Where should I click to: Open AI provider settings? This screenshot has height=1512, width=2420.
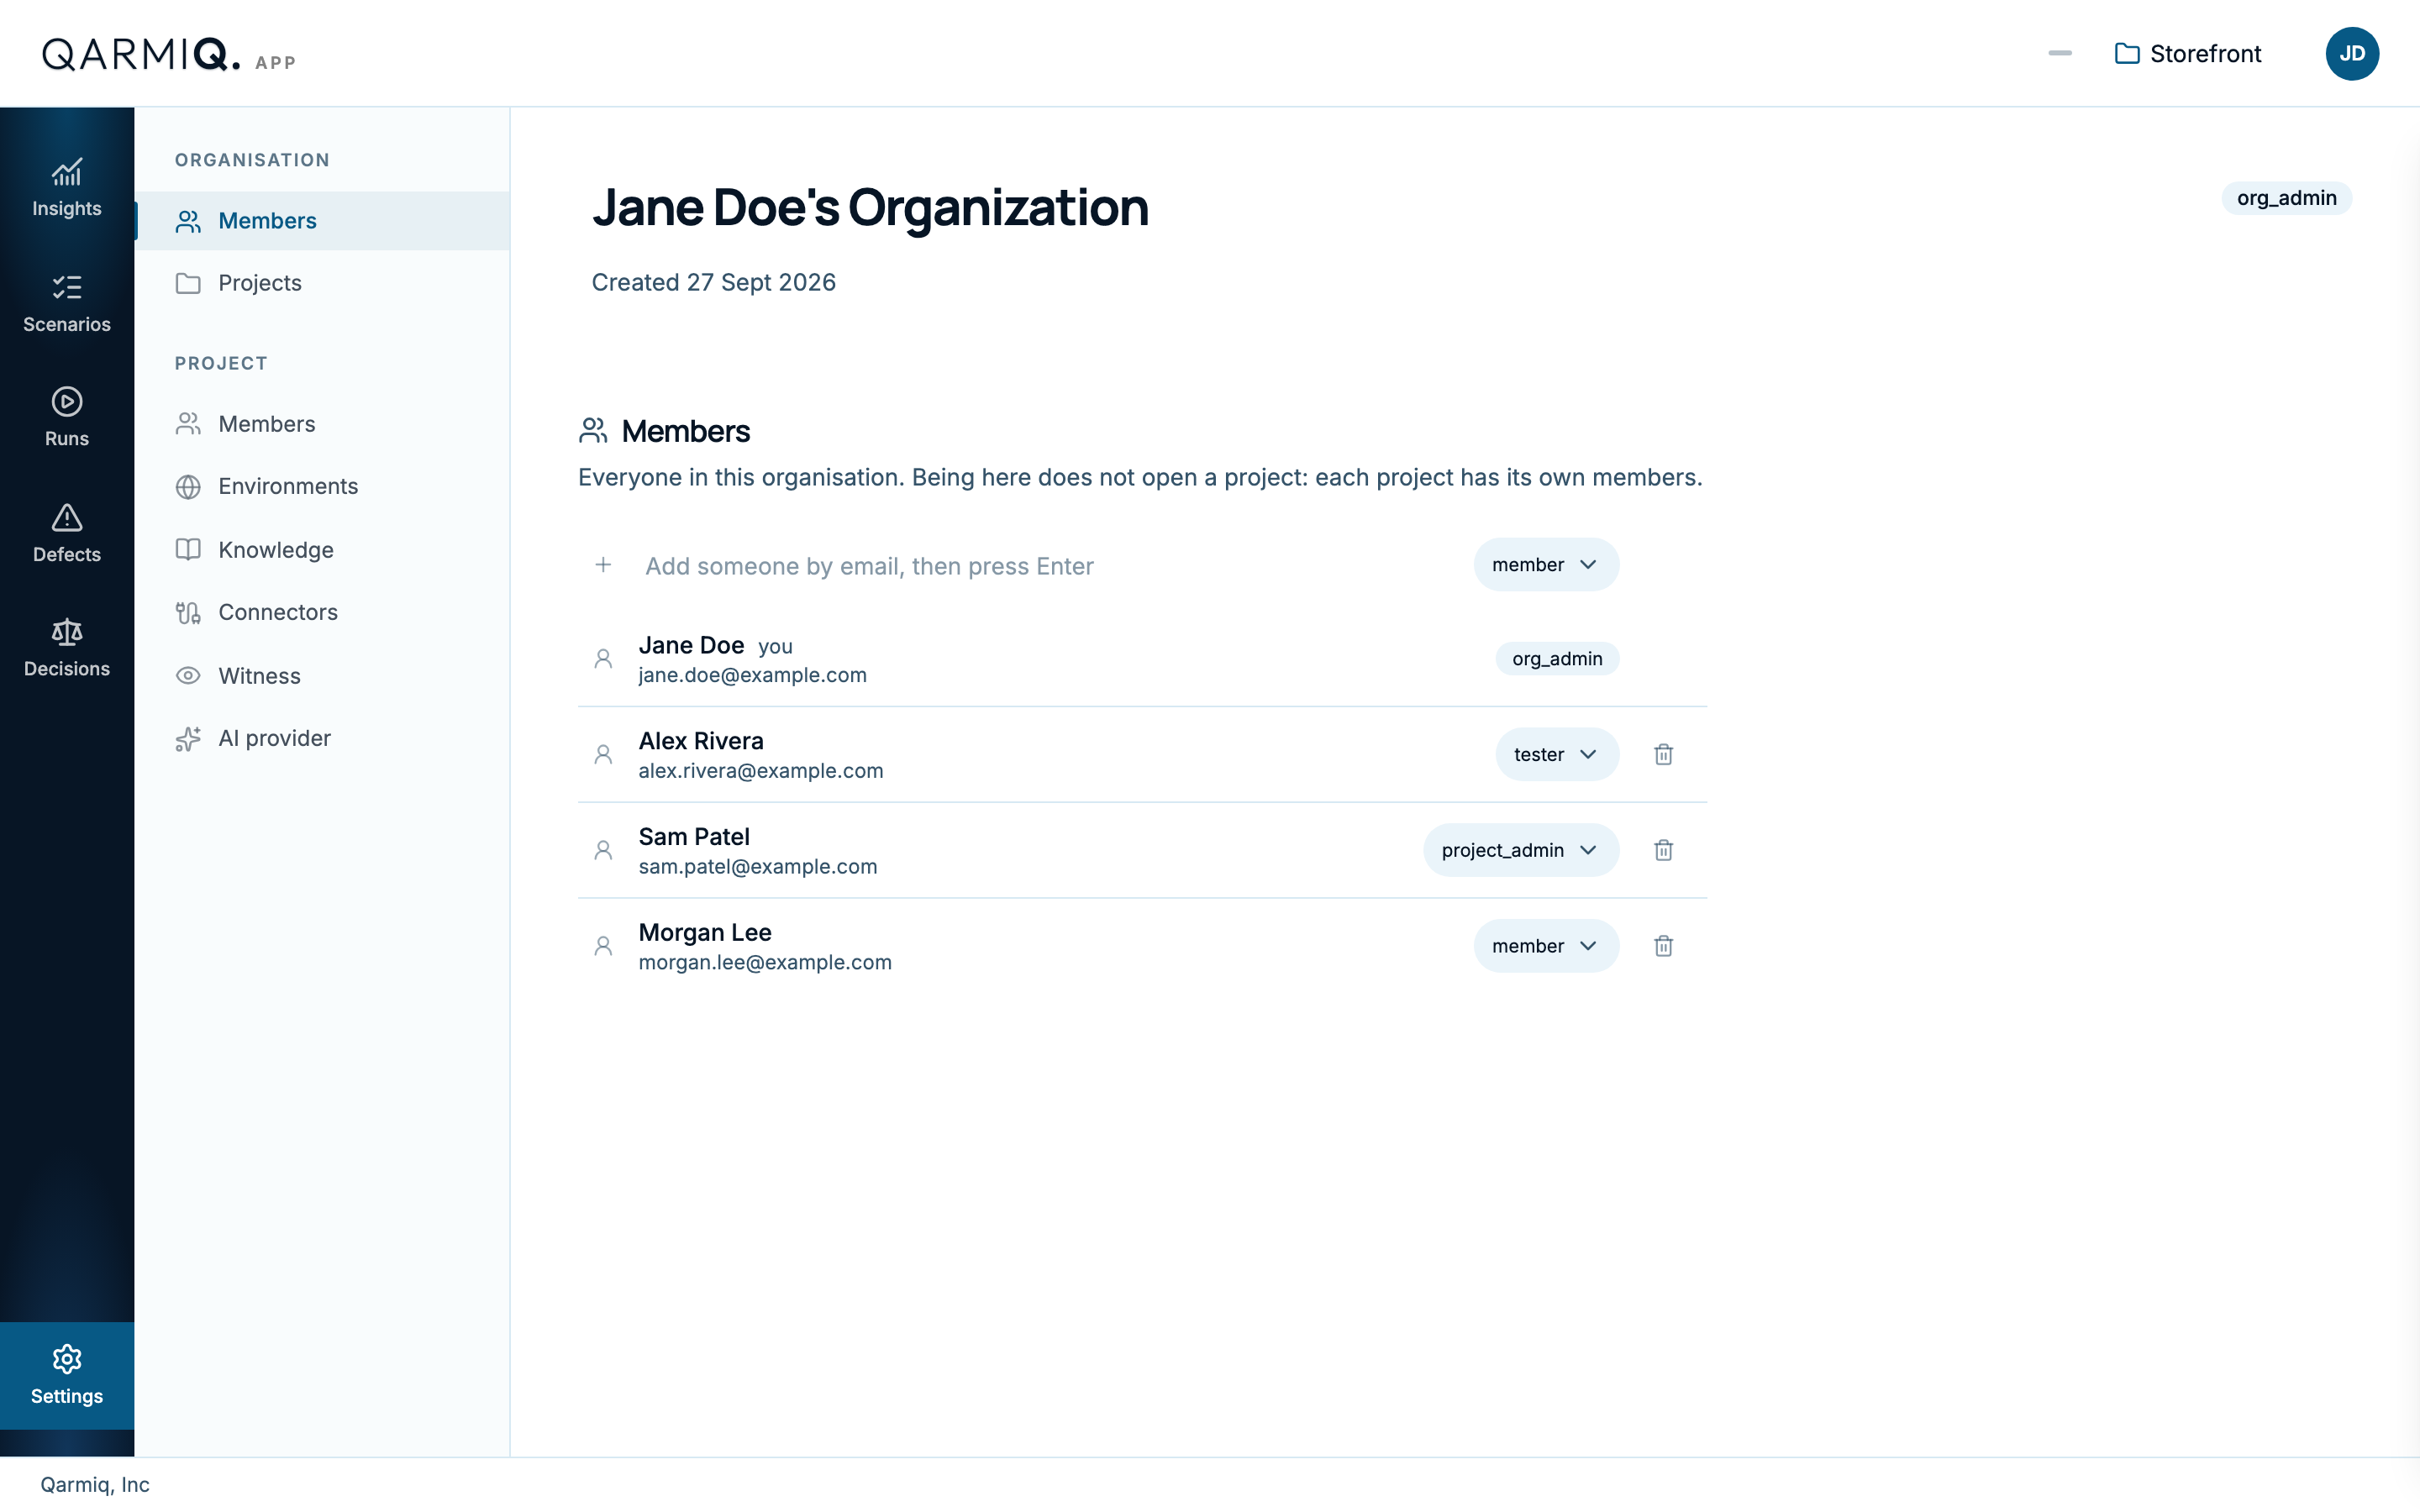322,738
